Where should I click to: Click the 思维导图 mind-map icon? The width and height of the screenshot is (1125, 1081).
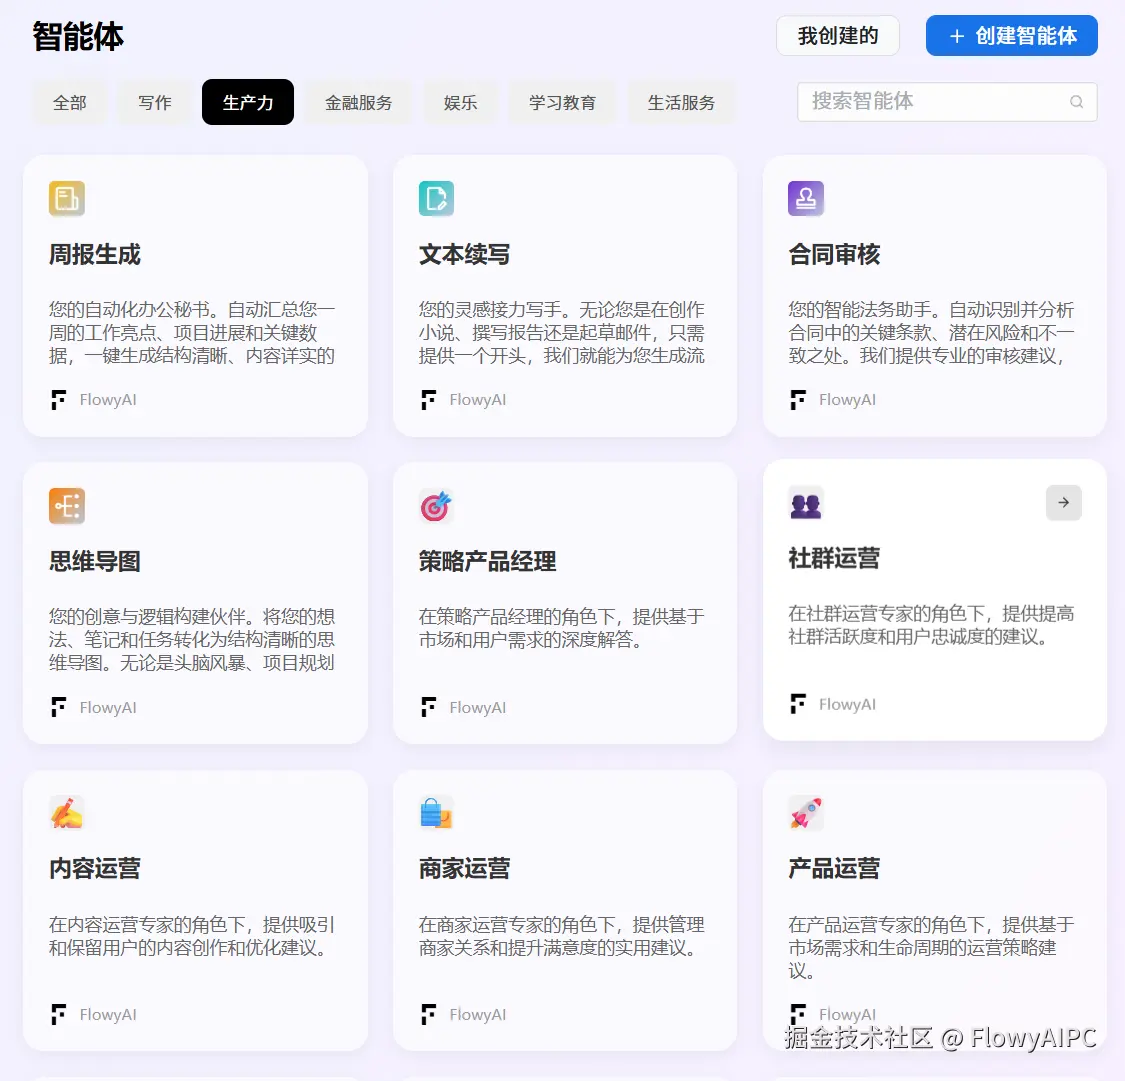67,506
